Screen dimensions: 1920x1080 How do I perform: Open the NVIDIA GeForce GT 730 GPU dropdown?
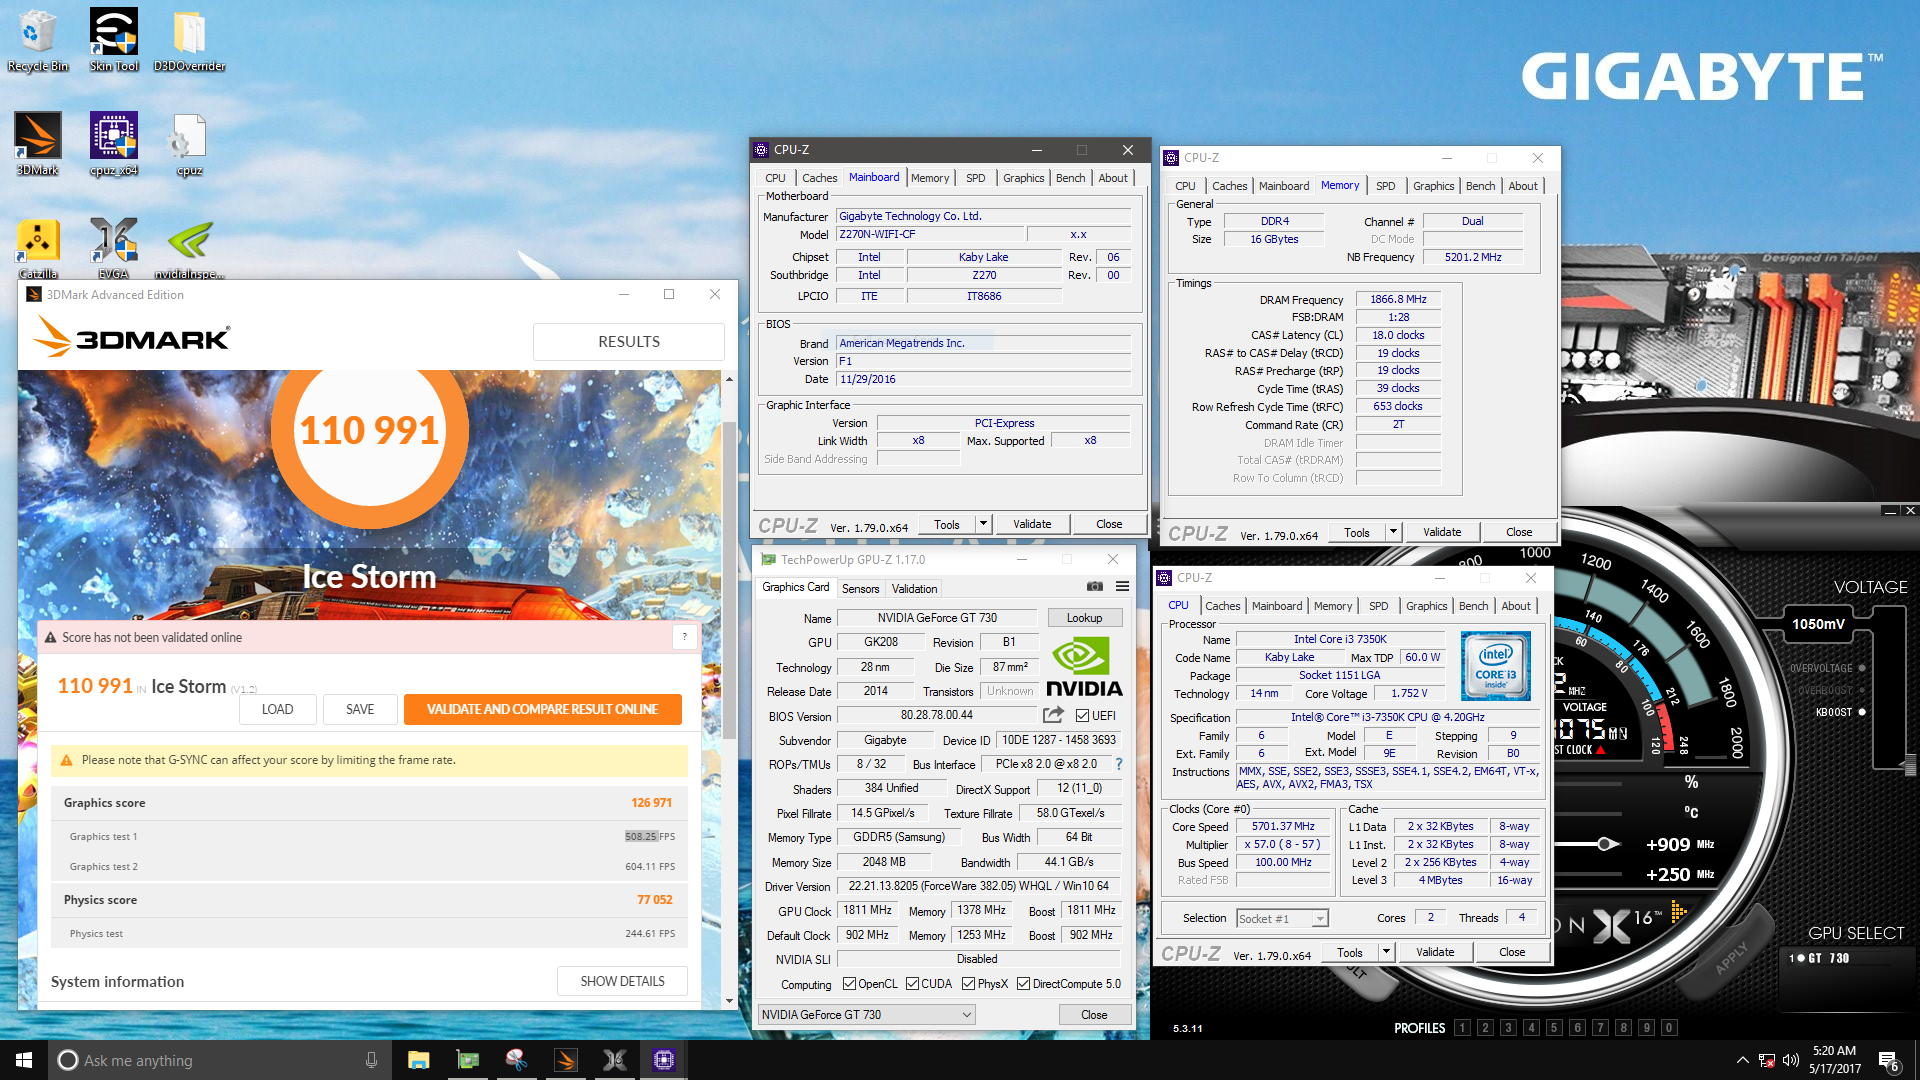[x=866, y=1015]
